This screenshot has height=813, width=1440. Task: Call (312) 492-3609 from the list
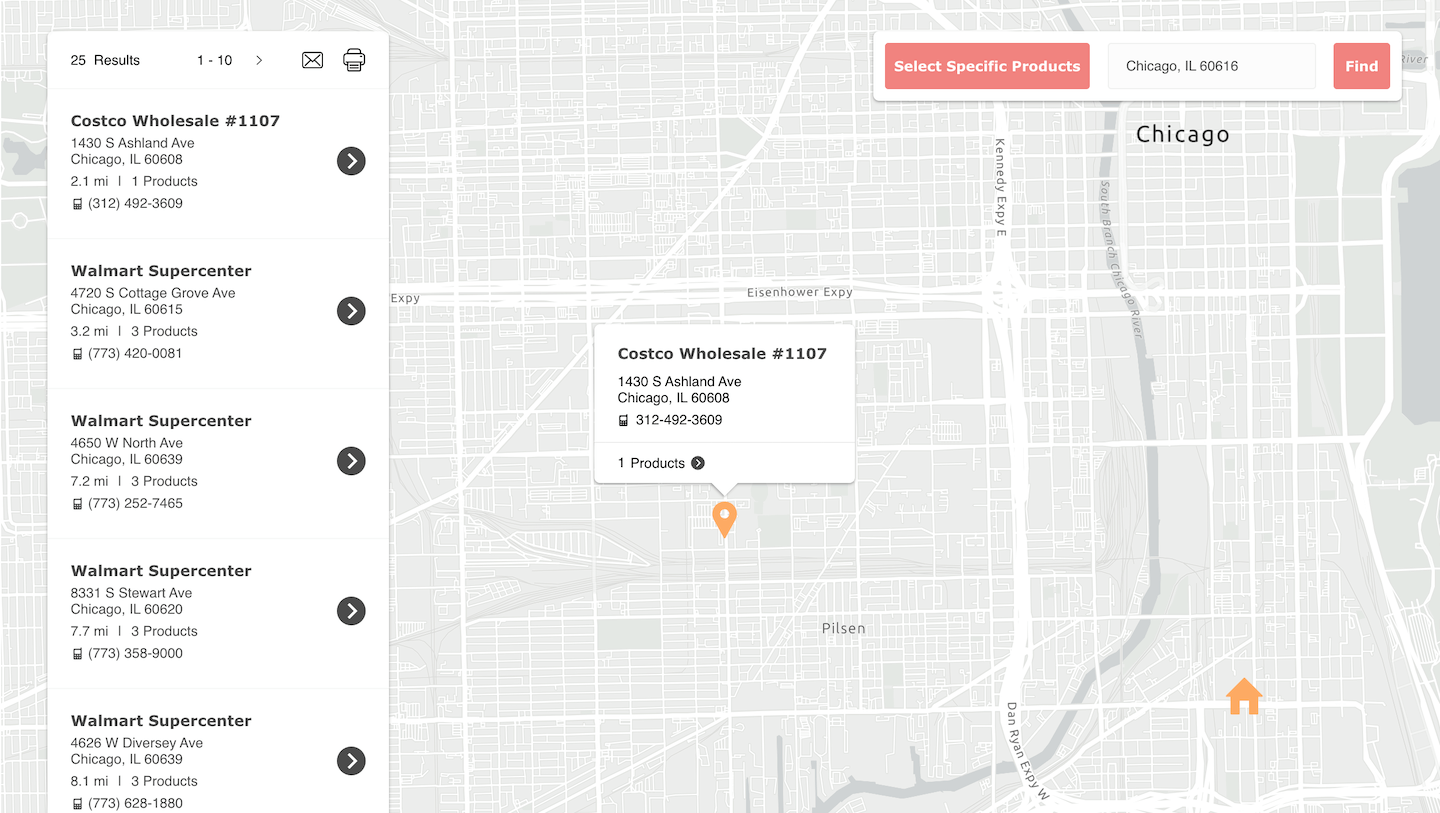click(x=135, y=204)
